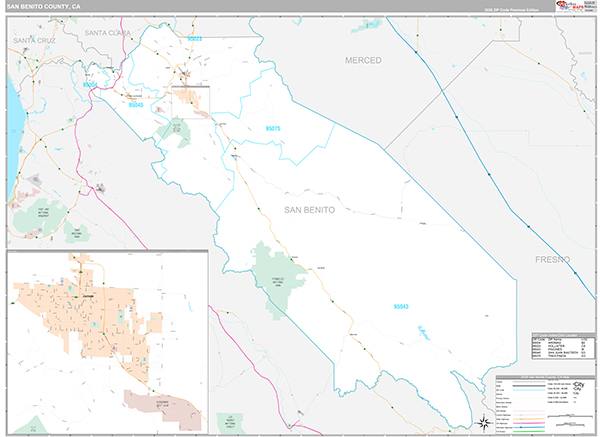This screenshot has width=600, height=437.
Task: Select ZIP code 95075 label
Action: [x=273, y=128]
